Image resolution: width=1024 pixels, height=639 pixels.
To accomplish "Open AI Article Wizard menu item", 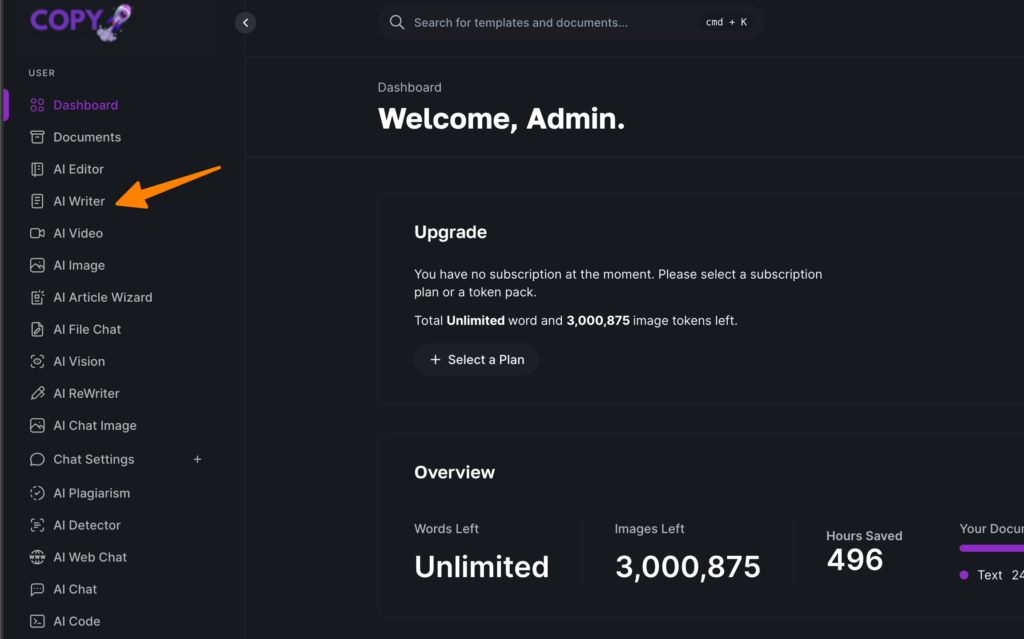I will [x=102, y=297].
